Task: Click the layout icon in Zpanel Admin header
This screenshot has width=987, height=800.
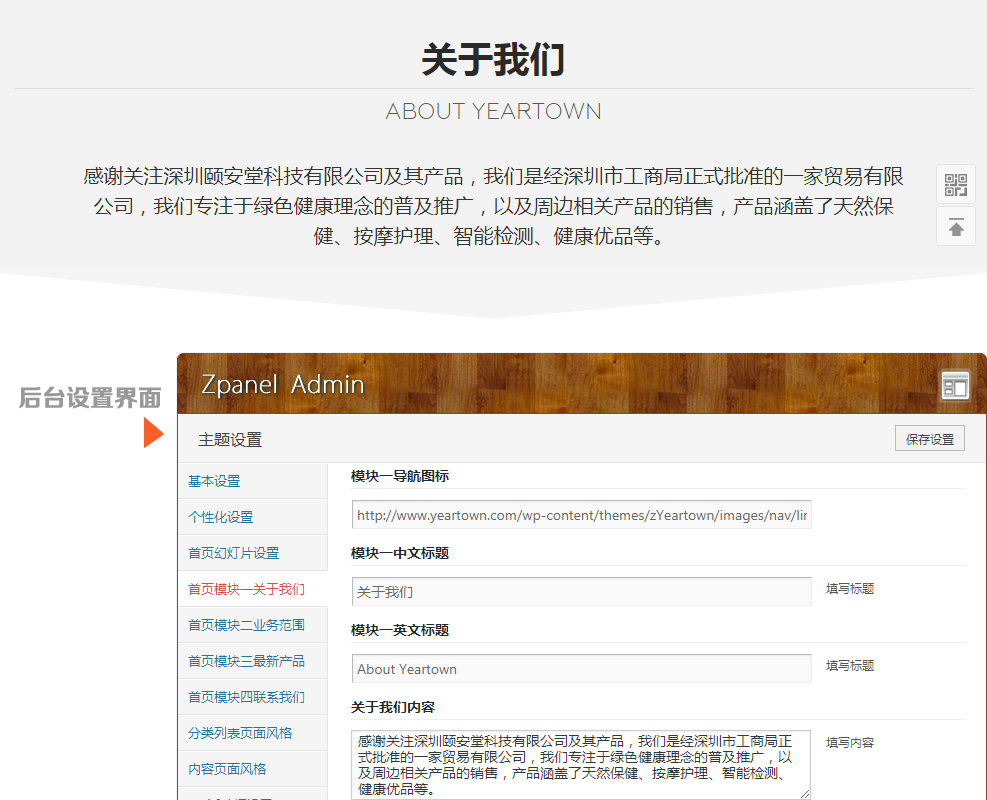Action: [955, 385]
